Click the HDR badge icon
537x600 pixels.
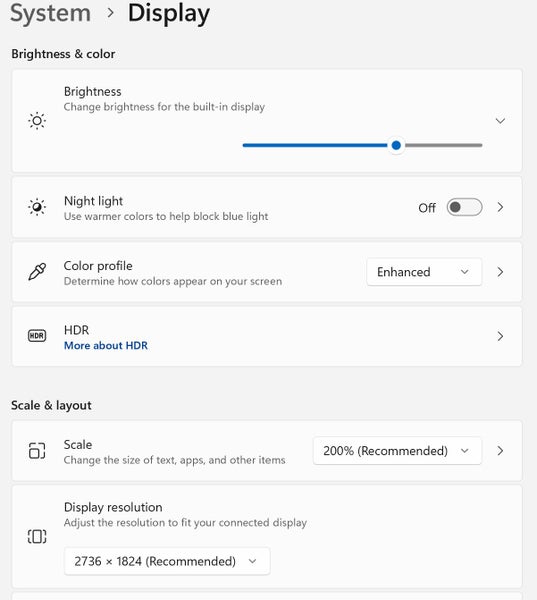coord(37,336)
